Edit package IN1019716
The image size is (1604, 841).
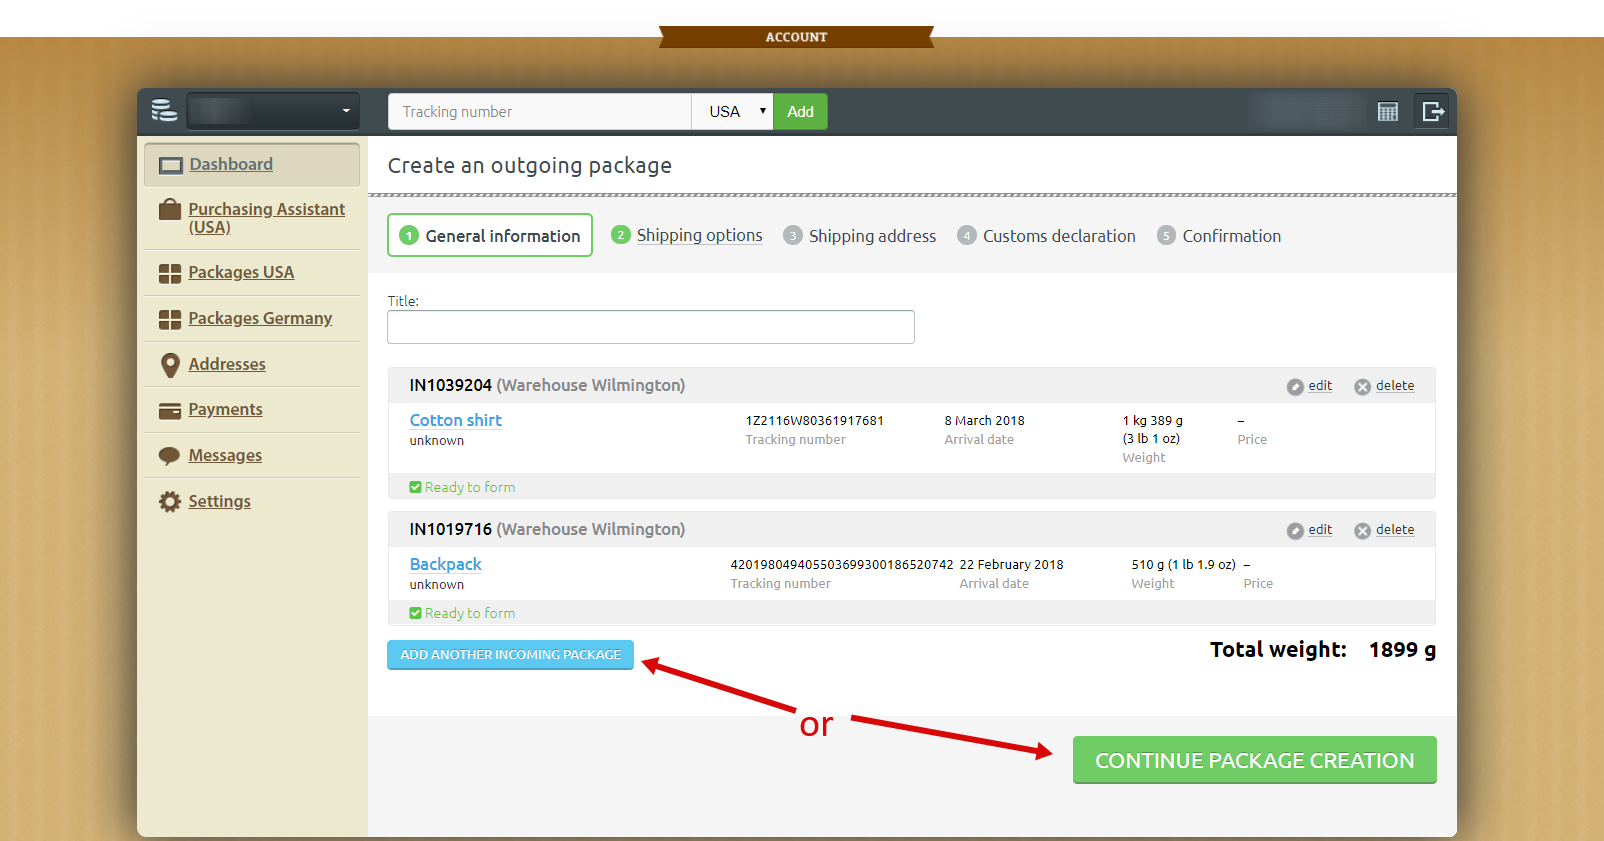tap(1319, 530)
